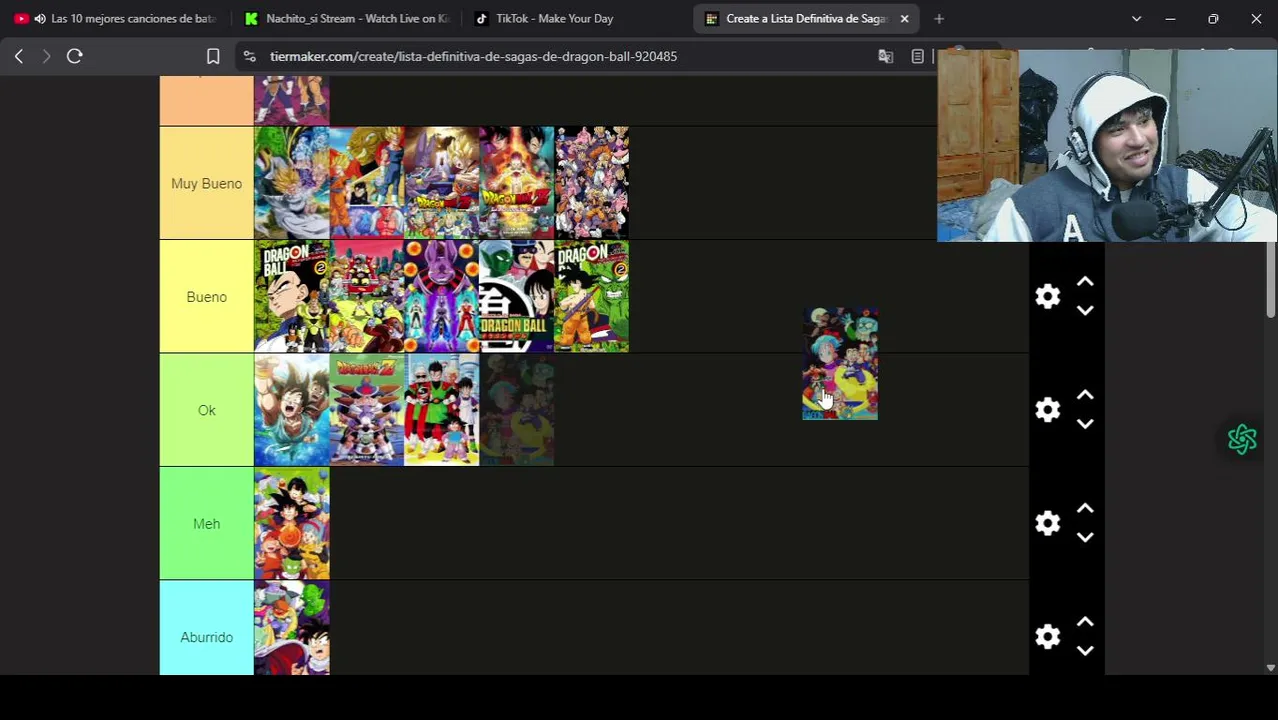Minimize the browser window

[x=1170, y=19]
